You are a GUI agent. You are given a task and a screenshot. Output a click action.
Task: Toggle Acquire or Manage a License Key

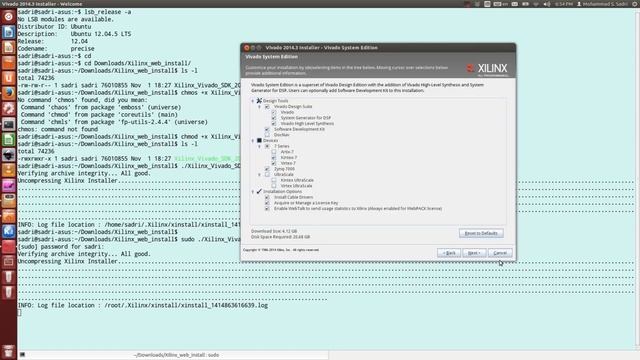(x=267, y=203)
